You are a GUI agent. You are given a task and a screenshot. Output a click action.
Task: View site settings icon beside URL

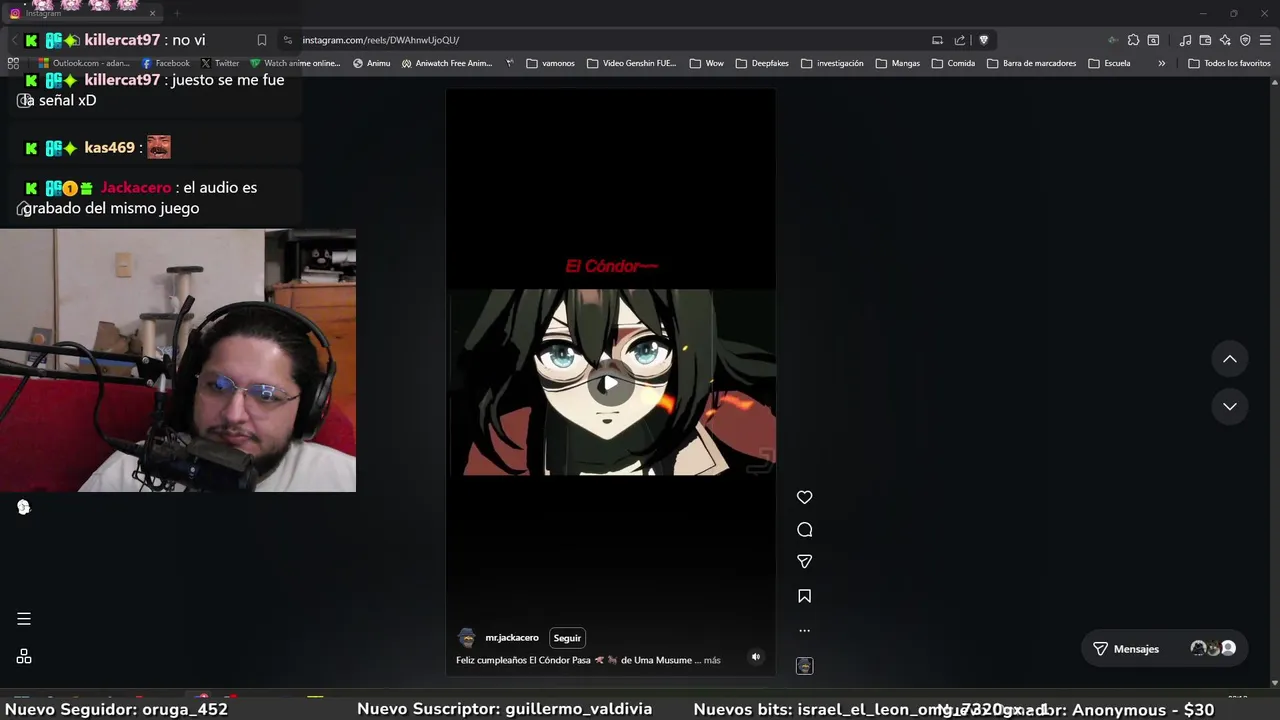pyautogui.click(x=288, y=40)
